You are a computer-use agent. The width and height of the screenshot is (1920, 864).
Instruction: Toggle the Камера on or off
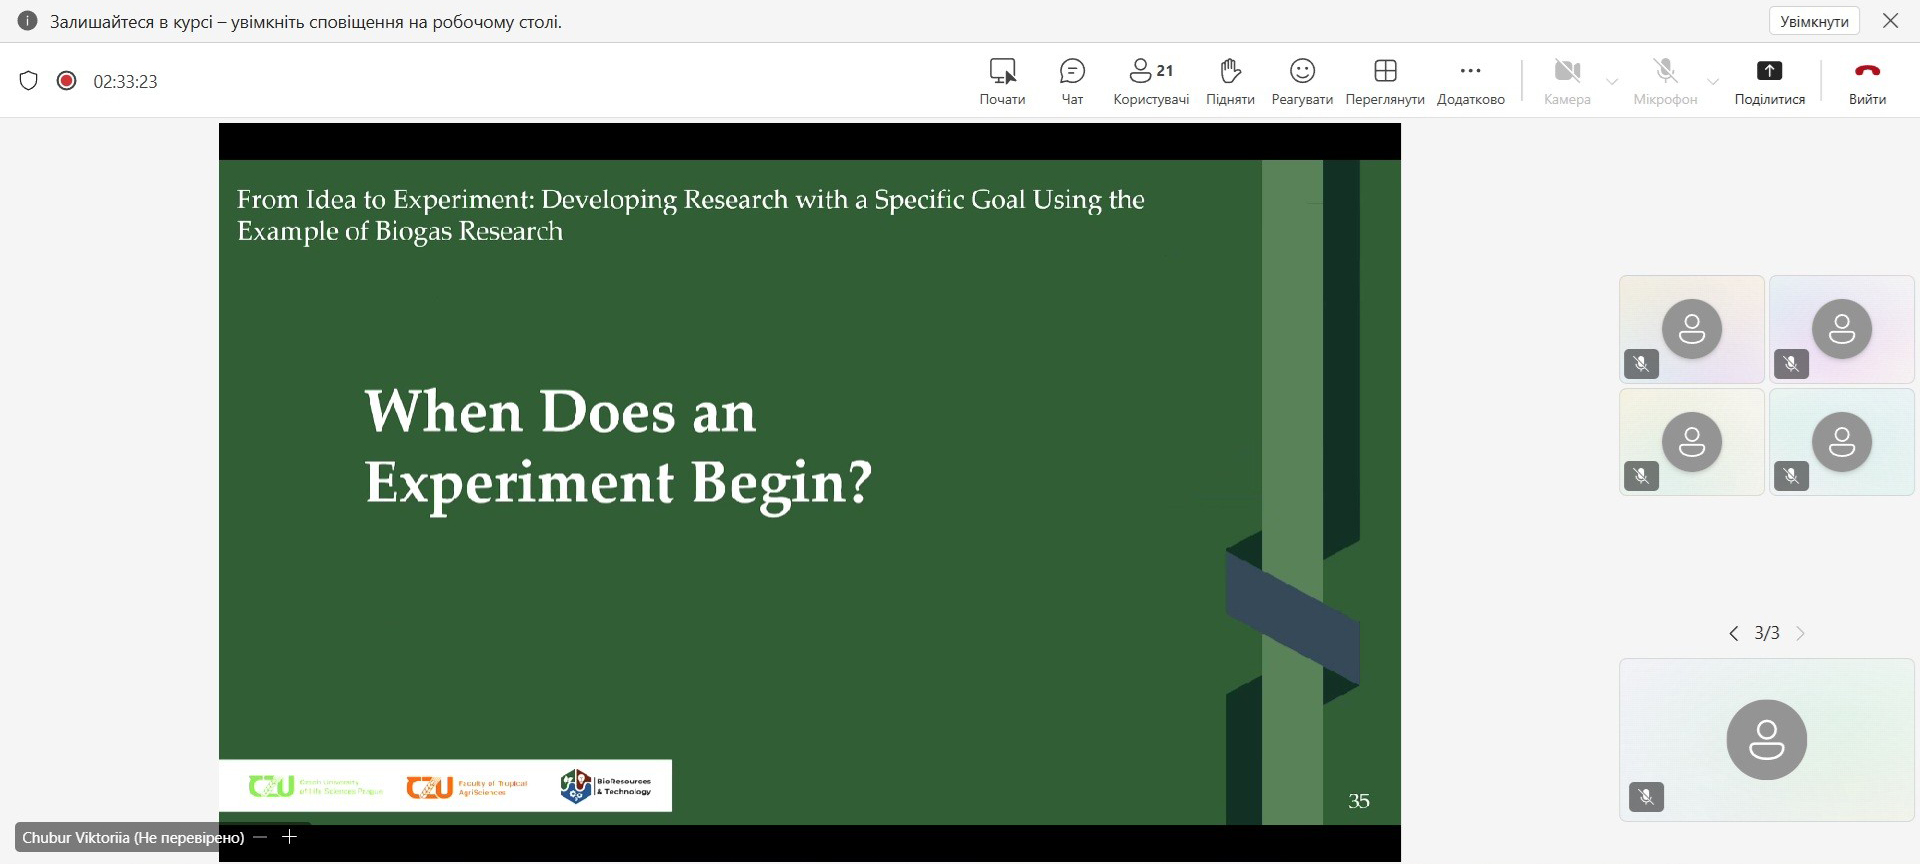pos(1566,81)
